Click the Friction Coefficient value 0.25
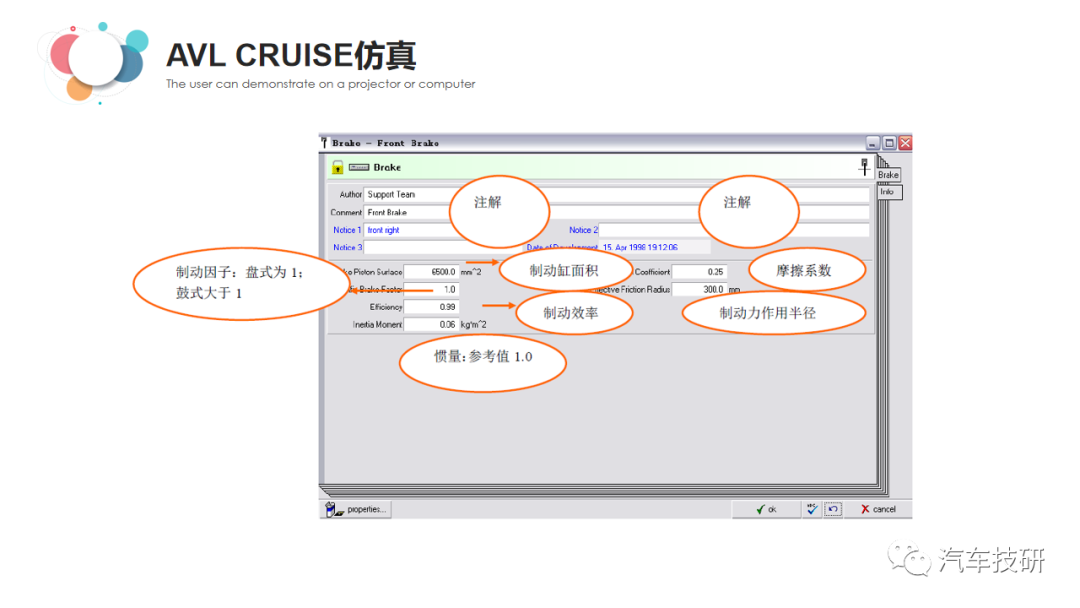1080x608 pixels. point(698,272)
